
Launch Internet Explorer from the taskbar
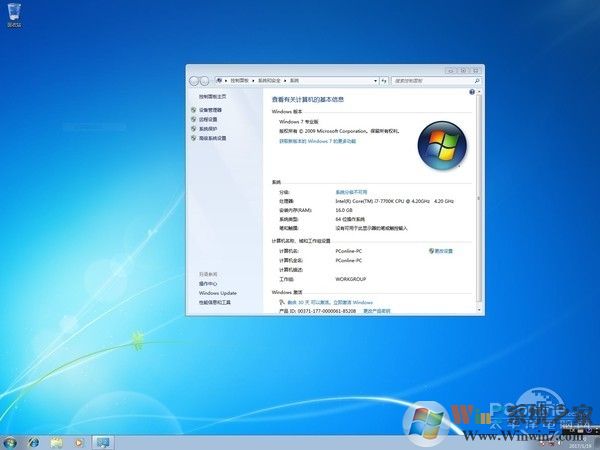pos(33,441)
